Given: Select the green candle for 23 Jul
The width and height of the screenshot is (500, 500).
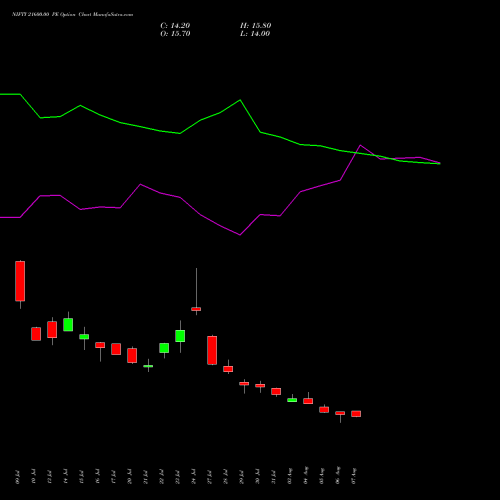Looking at the screenshot, I should click(x=180, y=336).
